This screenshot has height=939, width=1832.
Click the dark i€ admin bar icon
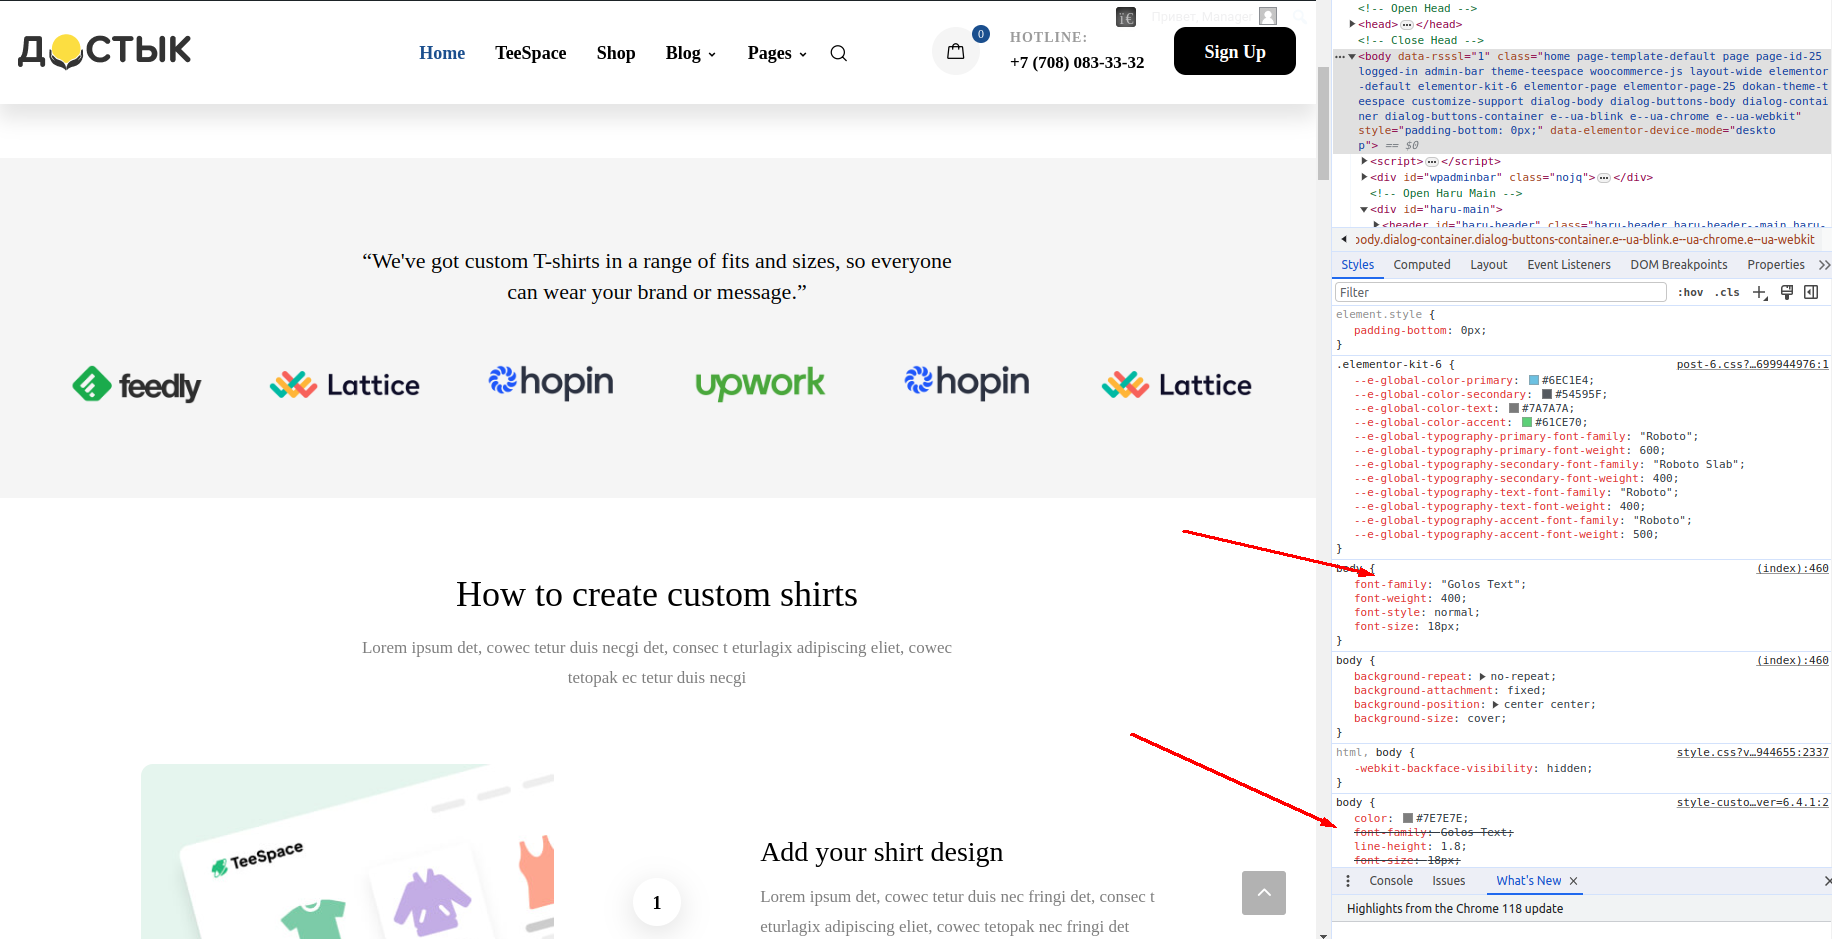click(x=1126, y=17)
